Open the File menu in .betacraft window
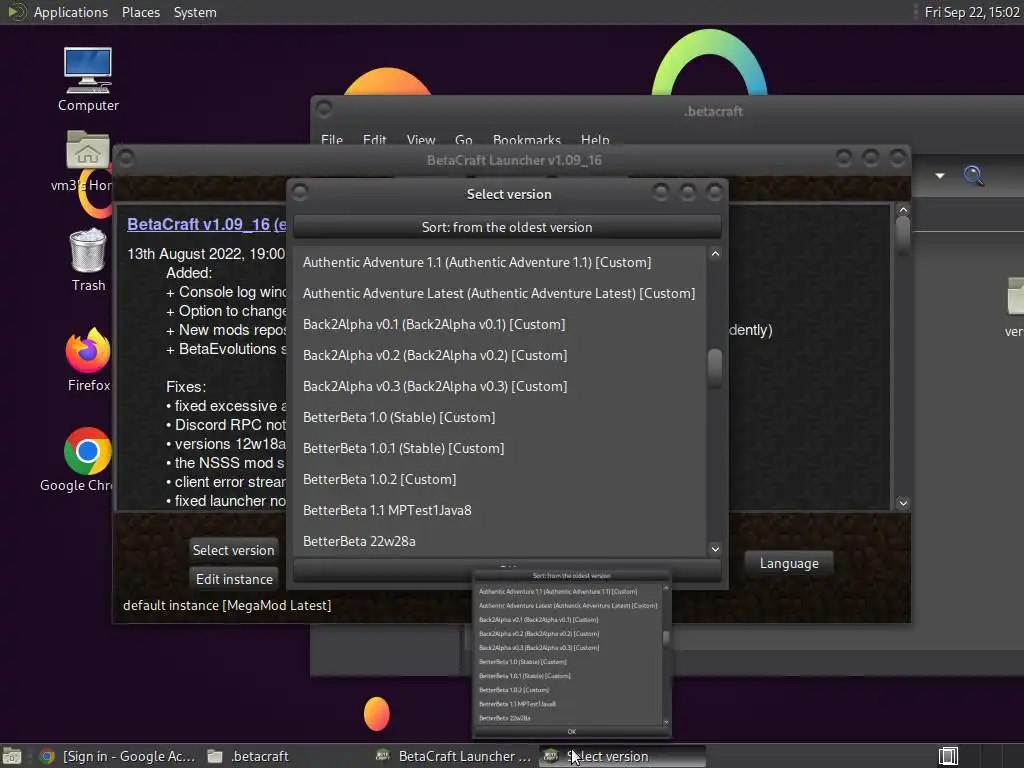Image resolution: width=1024 pixels, height=768 pixels. [332, 140]
